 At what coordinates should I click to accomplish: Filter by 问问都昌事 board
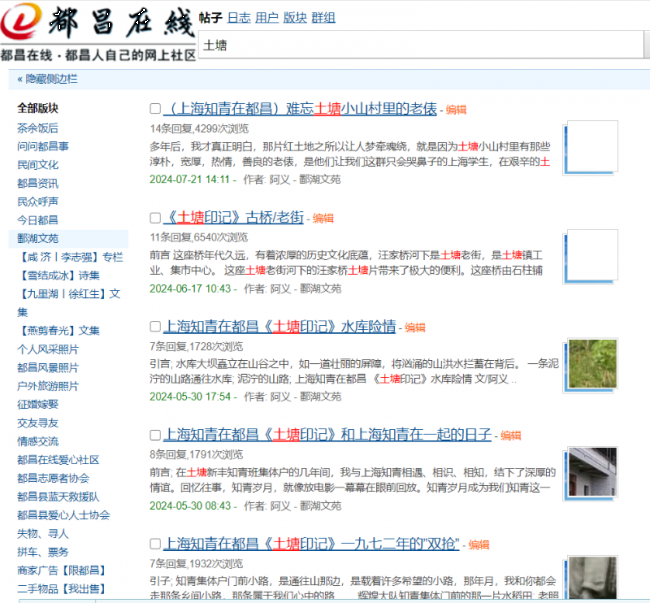click(x=43, y=146)
